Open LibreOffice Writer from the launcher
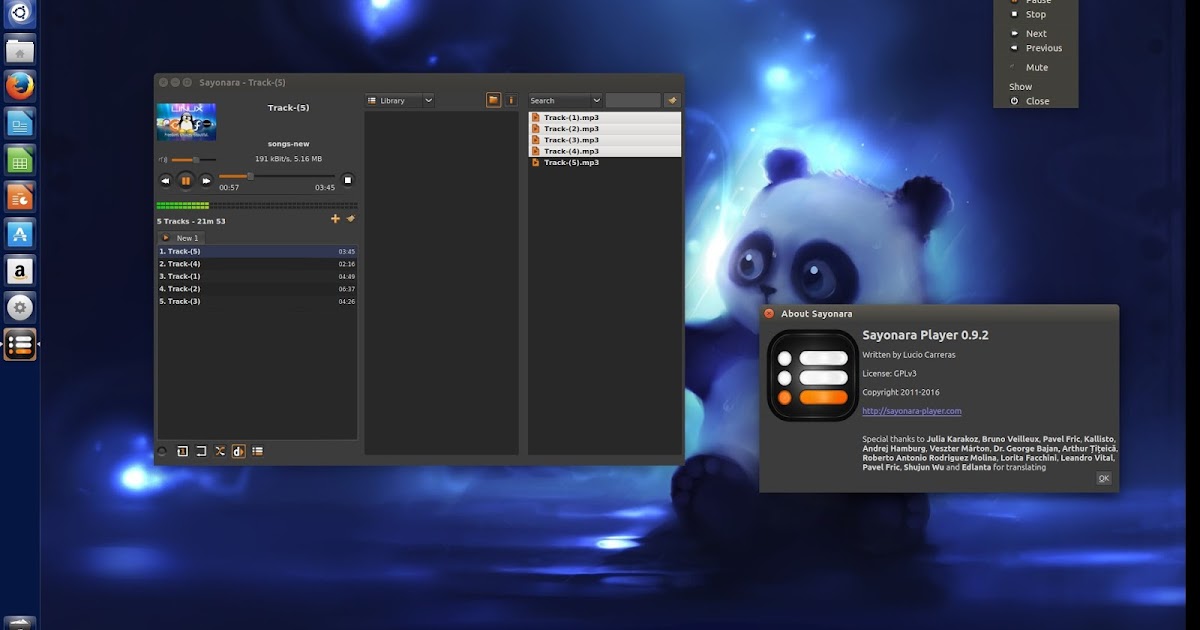Viewport: 1200px width, 630px height. coord(20,124)
